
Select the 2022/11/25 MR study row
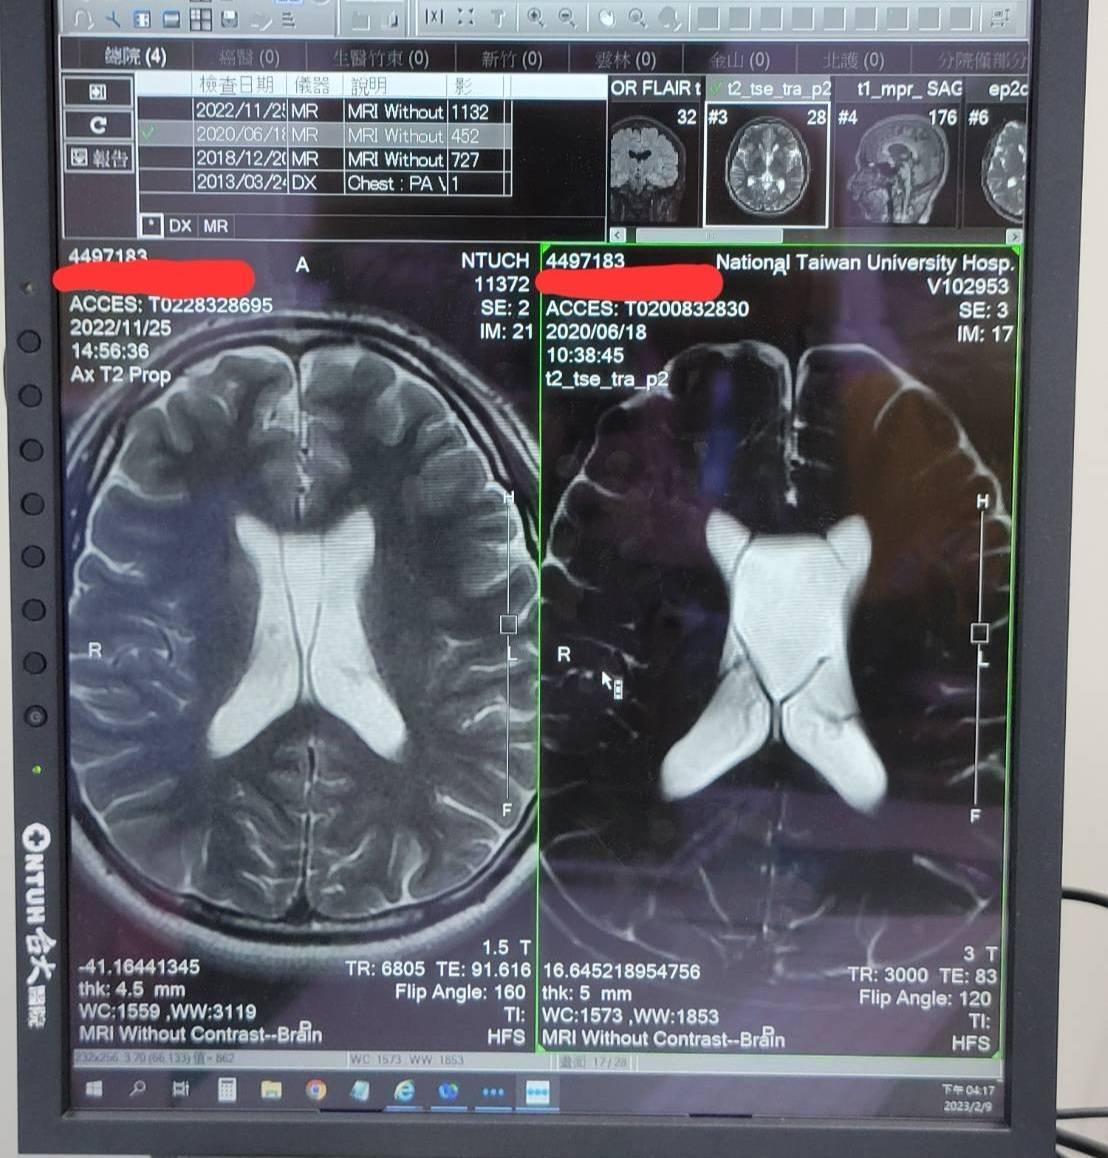[x=324, y=112]
